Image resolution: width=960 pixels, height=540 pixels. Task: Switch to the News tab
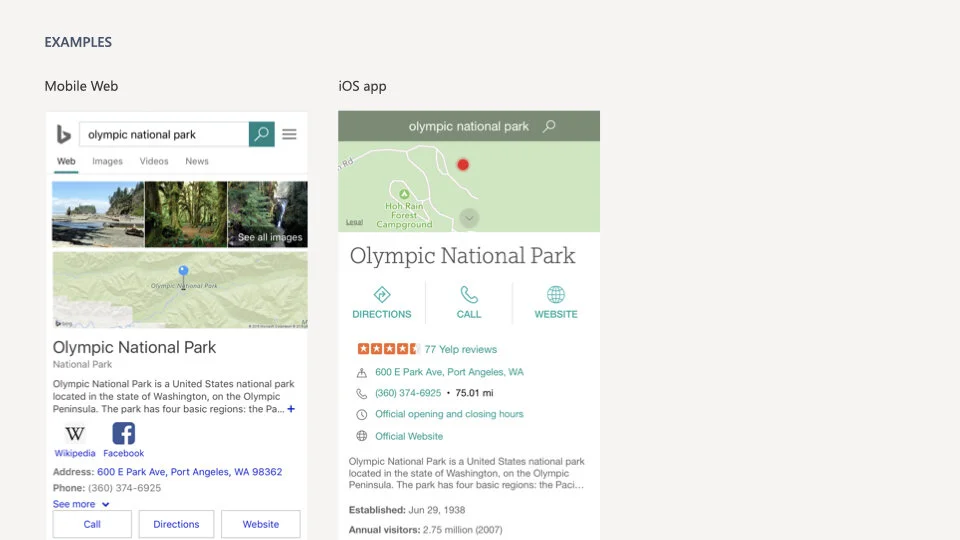[x=197, y=161]
